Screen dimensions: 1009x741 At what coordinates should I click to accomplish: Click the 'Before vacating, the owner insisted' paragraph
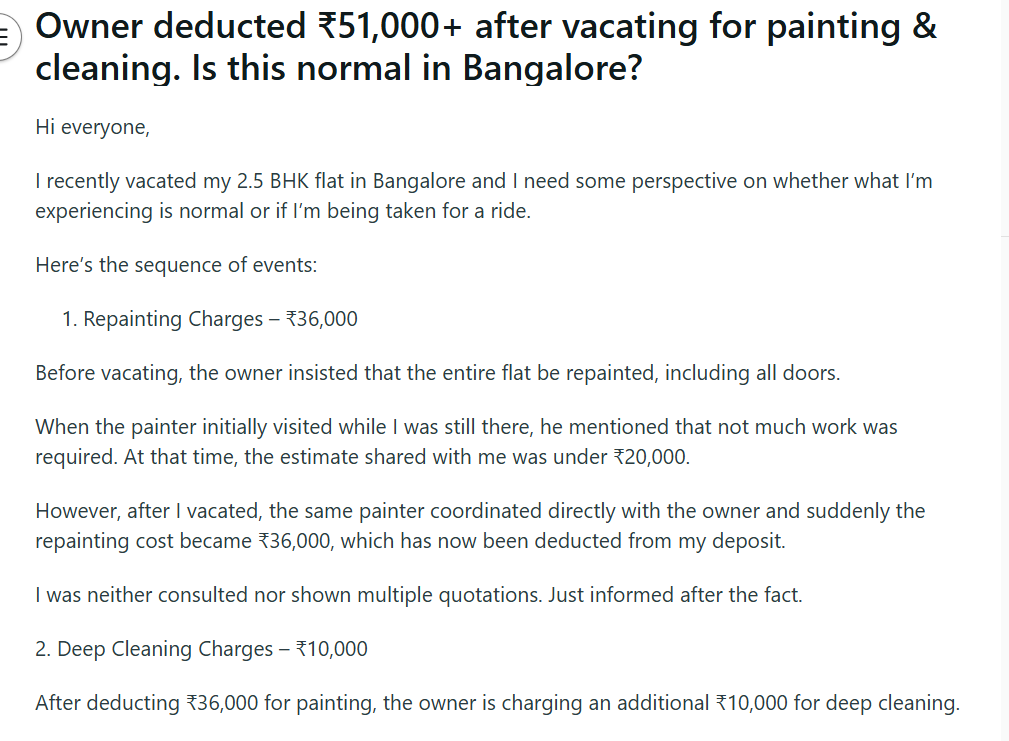pos(438,373)
